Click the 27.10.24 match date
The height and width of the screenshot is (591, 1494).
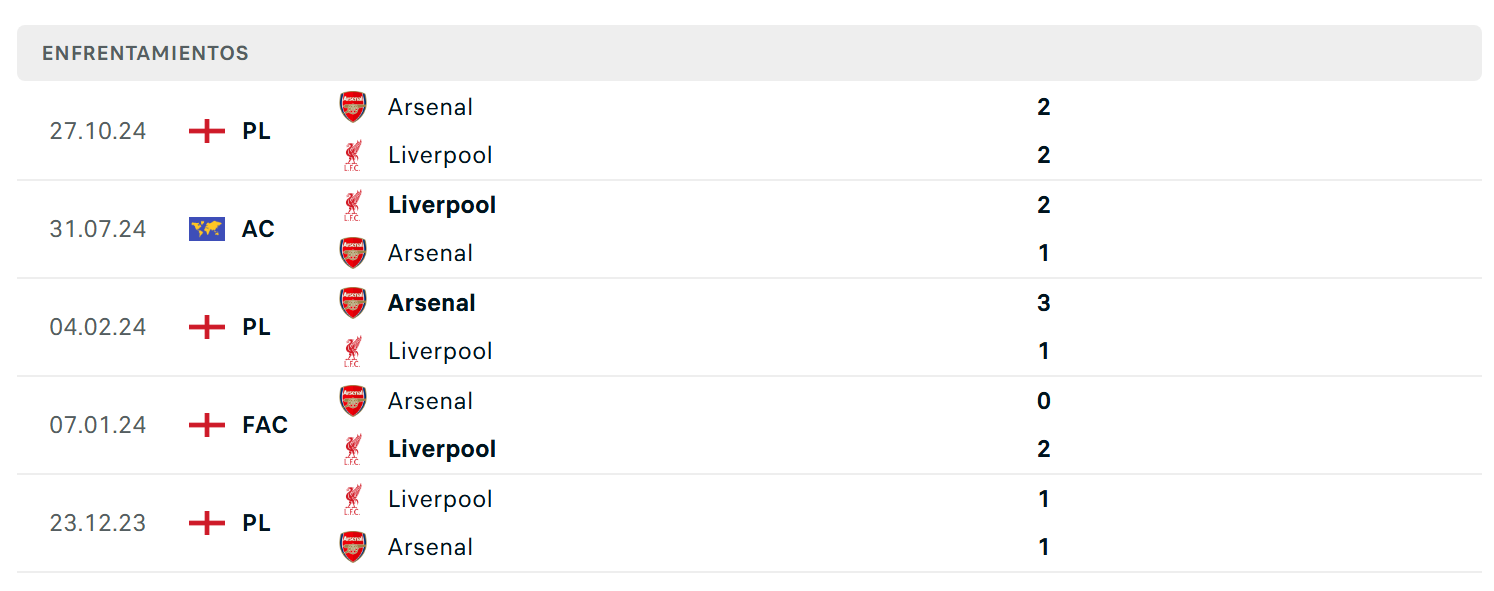tap(98, 131)
